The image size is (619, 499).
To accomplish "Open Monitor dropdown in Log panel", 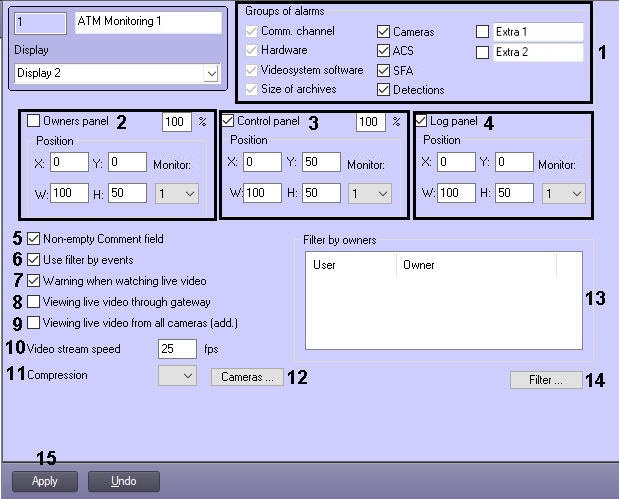I will 563,193.
